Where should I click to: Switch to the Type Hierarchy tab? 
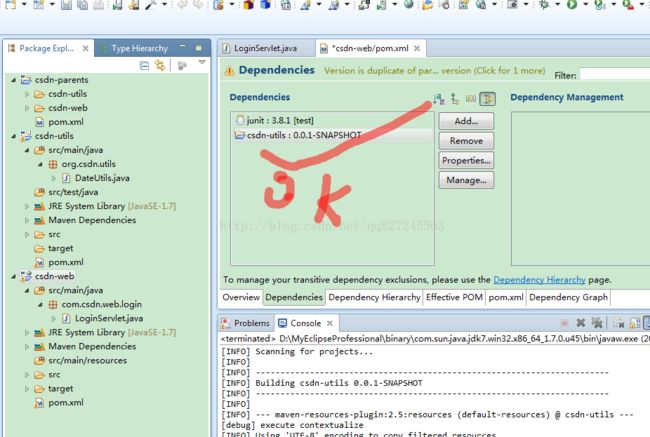pos(134,49)
